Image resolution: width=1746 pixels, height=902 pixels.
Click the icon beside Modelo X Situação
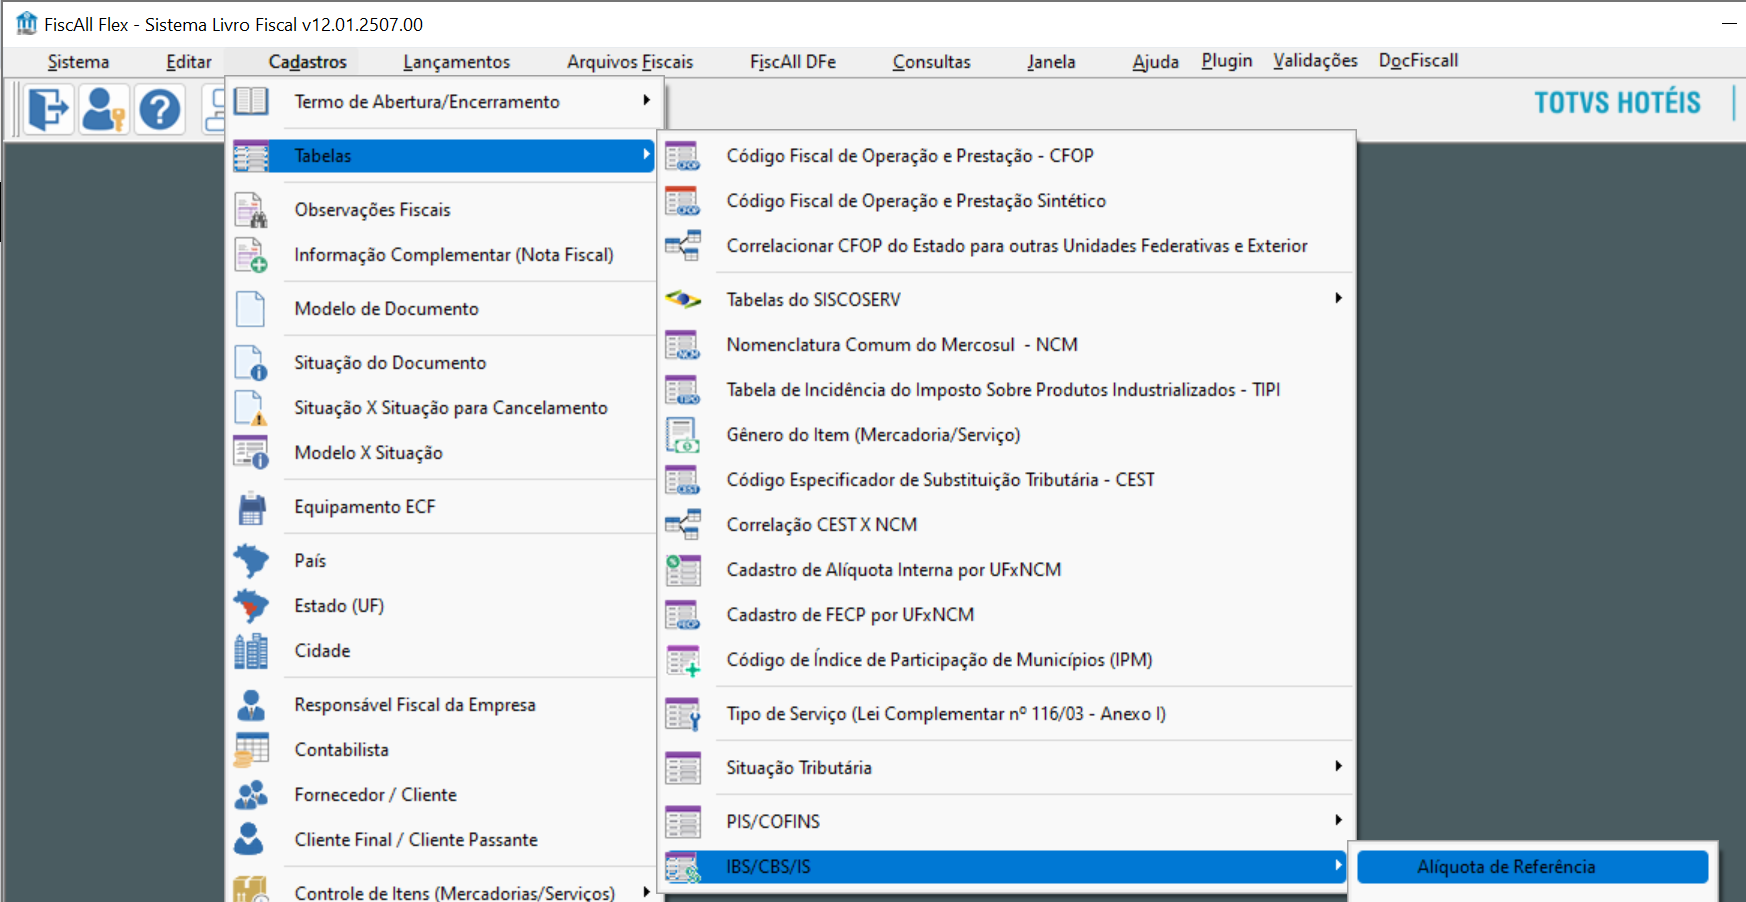pyautogui.click(x=251, y=453)
